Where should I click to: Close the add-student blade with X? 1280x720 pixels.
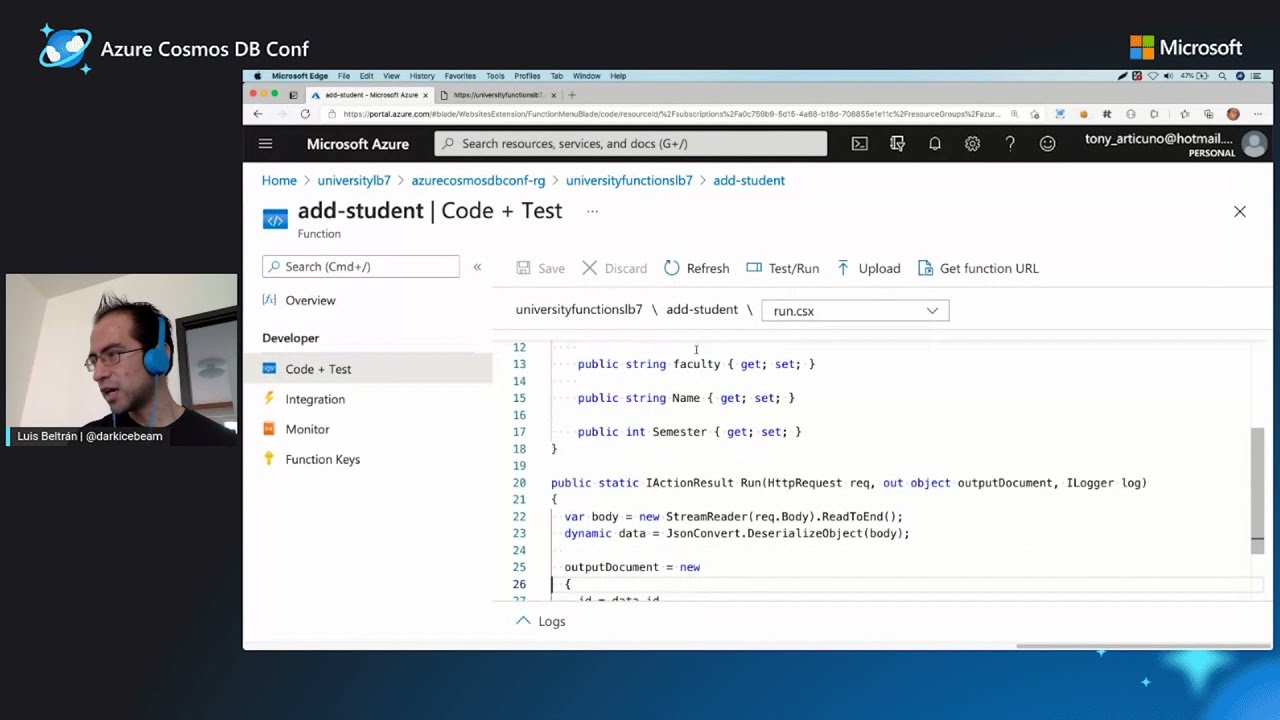(1240, 211)
